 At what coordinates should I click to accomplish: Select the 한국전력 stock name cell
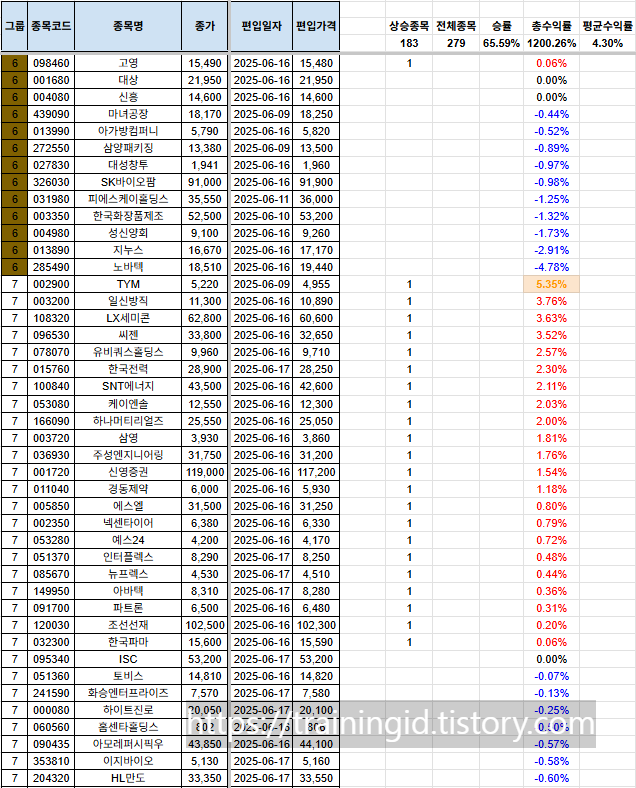point(128,369)
